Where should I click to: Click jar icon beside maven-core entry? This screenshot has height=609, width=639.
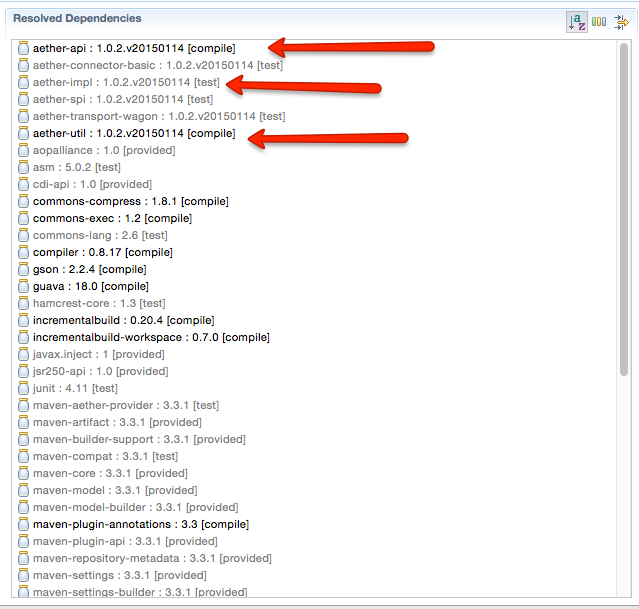point(24,473)
